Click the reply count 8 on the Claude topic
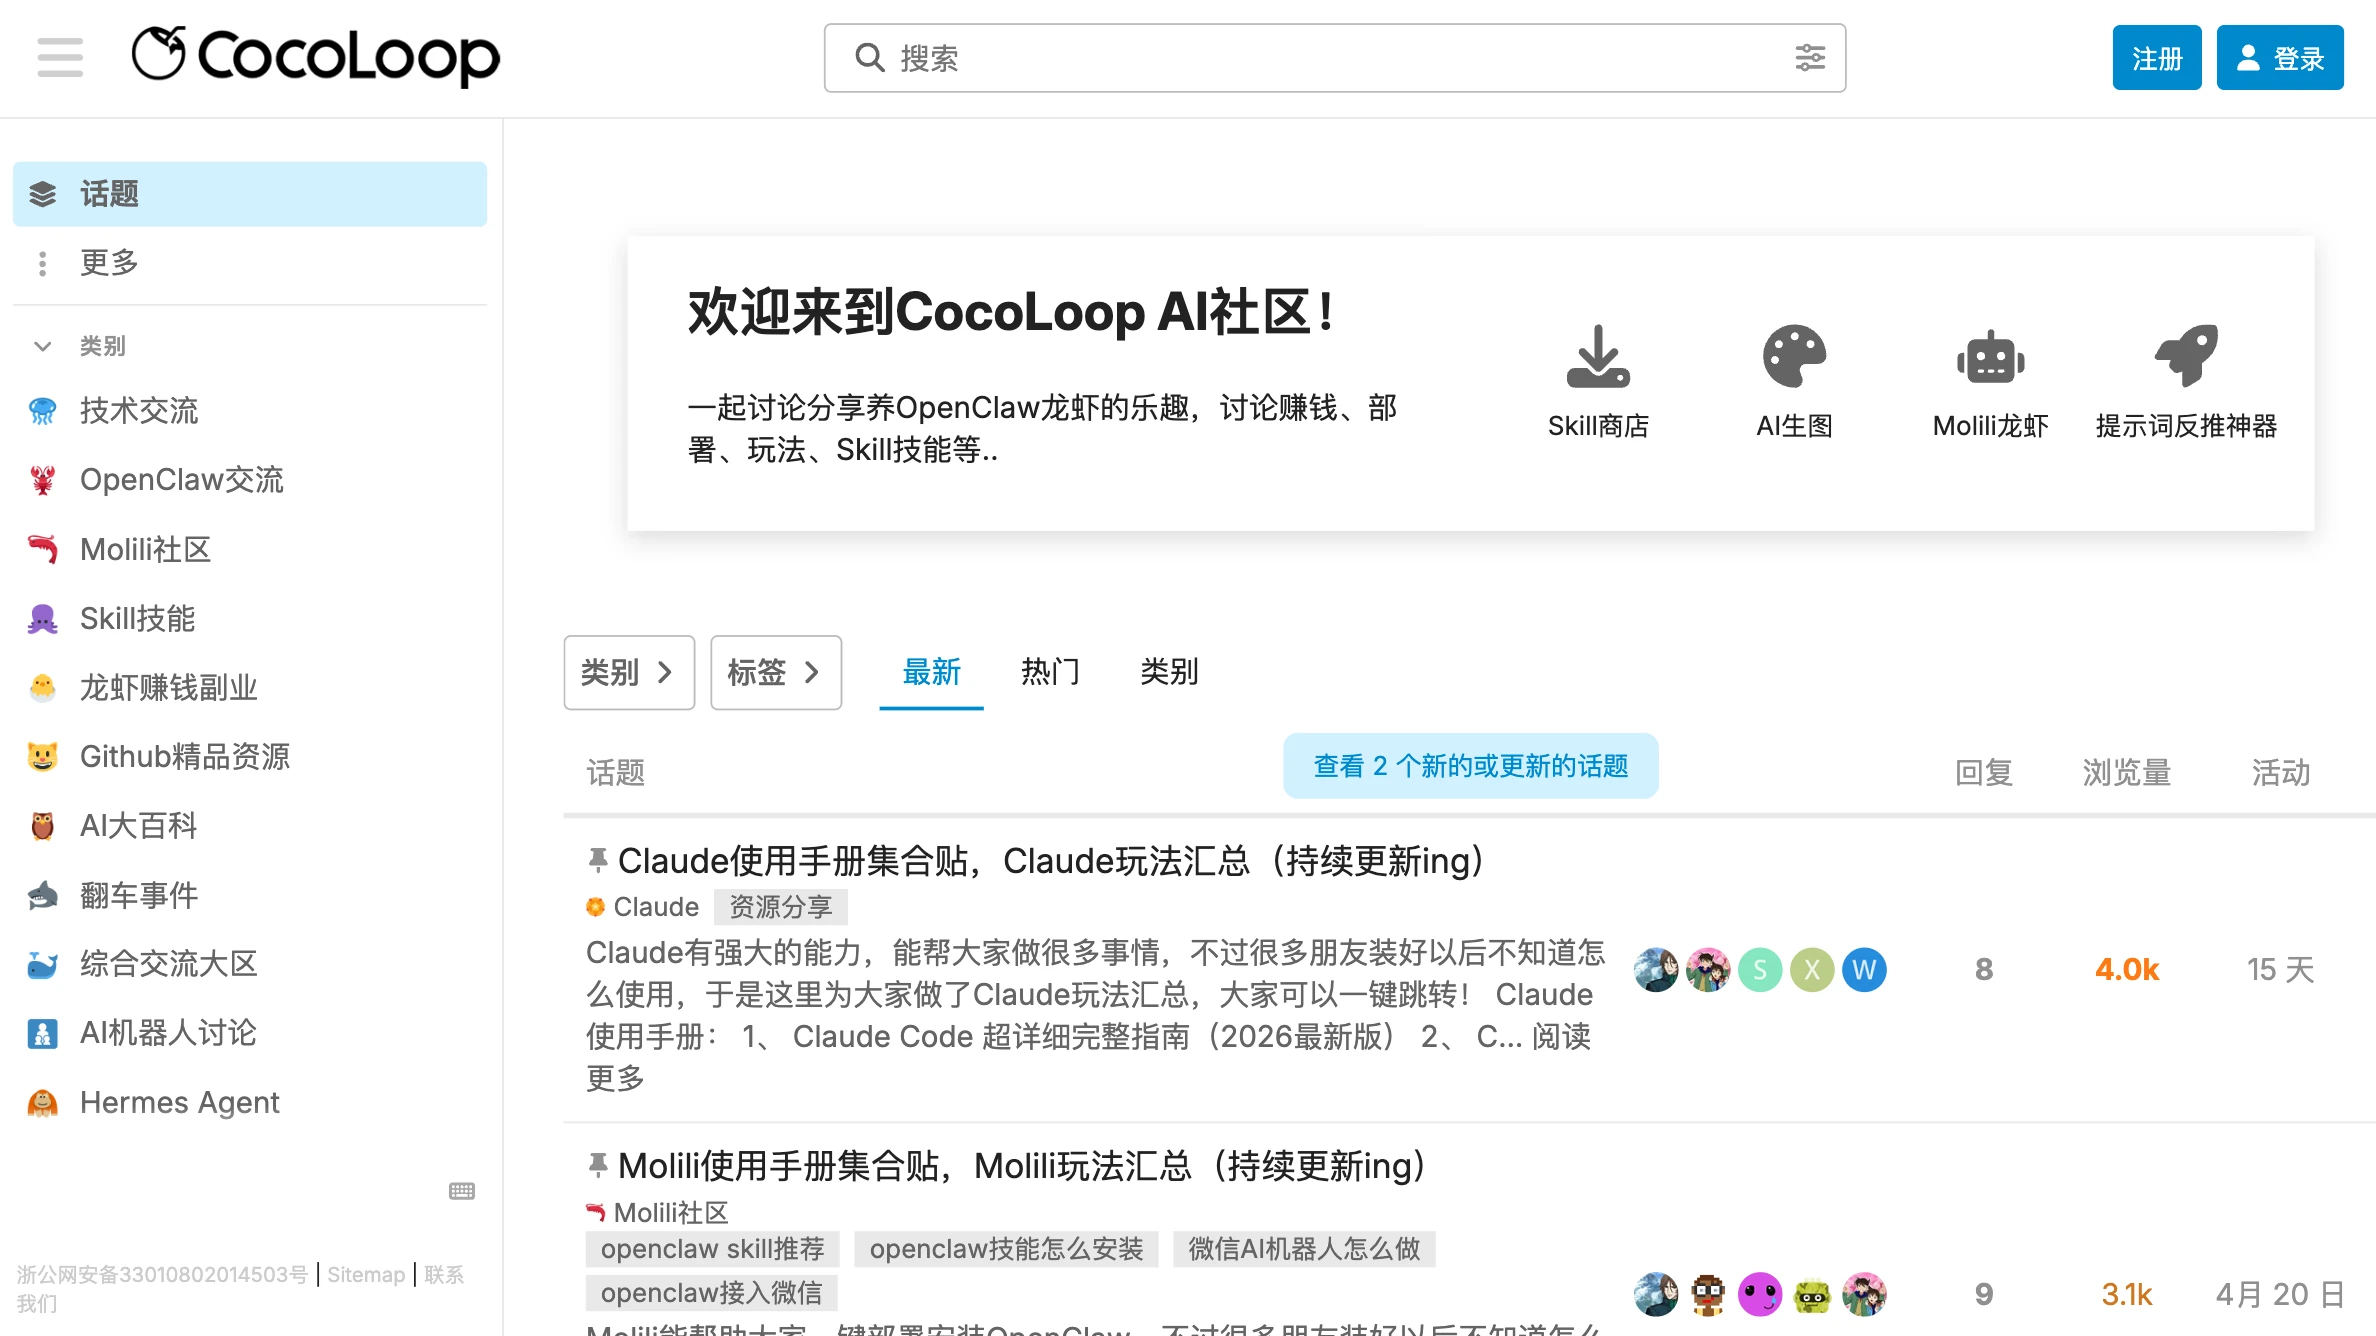 [1984, 969]
